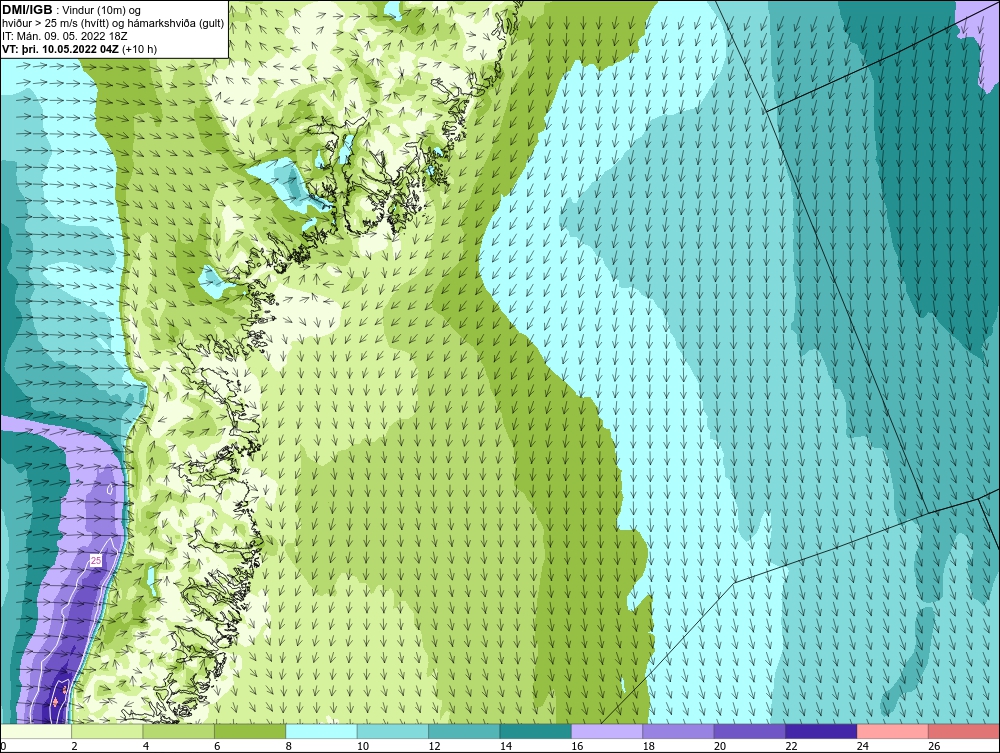Click the legend scale label '16'
Image resolution: width=1000 pixels, height=753 pixels.
click(x=577, y=746)
